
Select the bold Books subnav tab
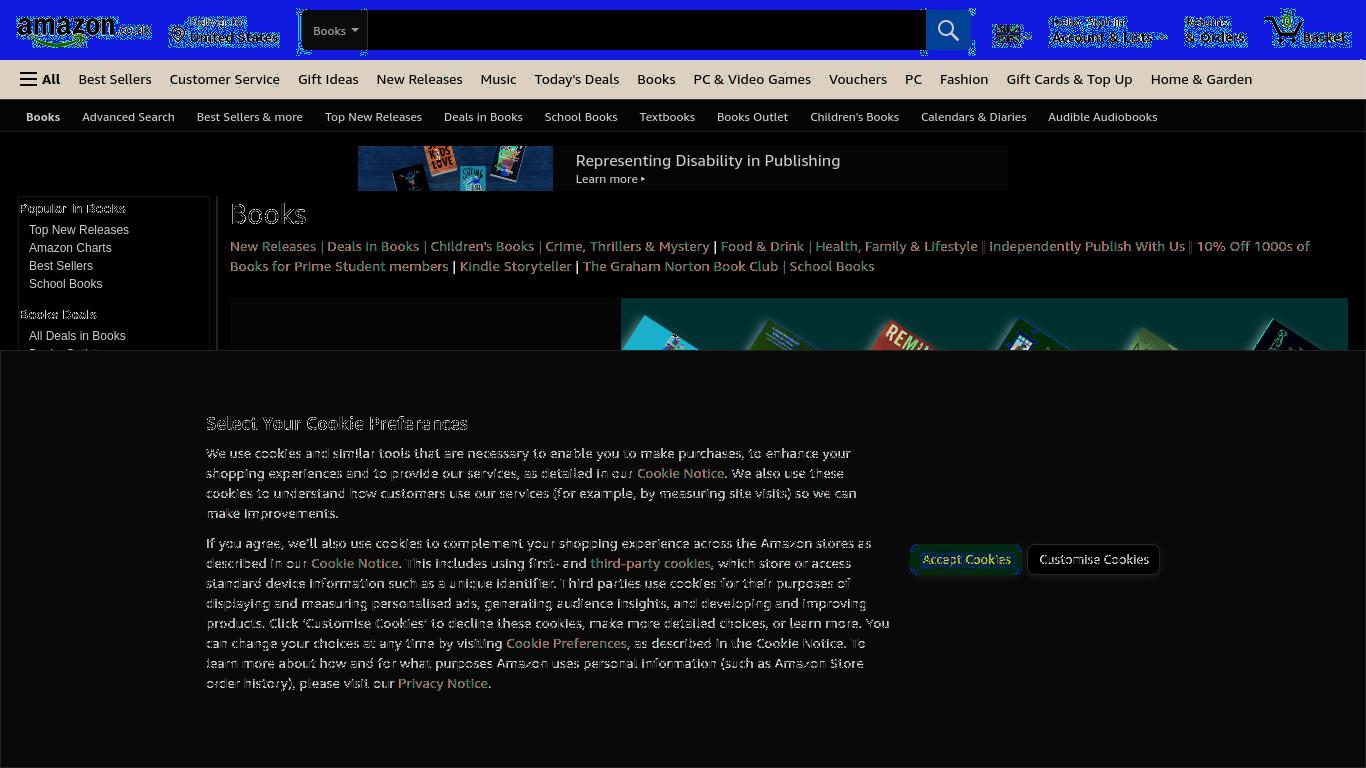(43, 117)
